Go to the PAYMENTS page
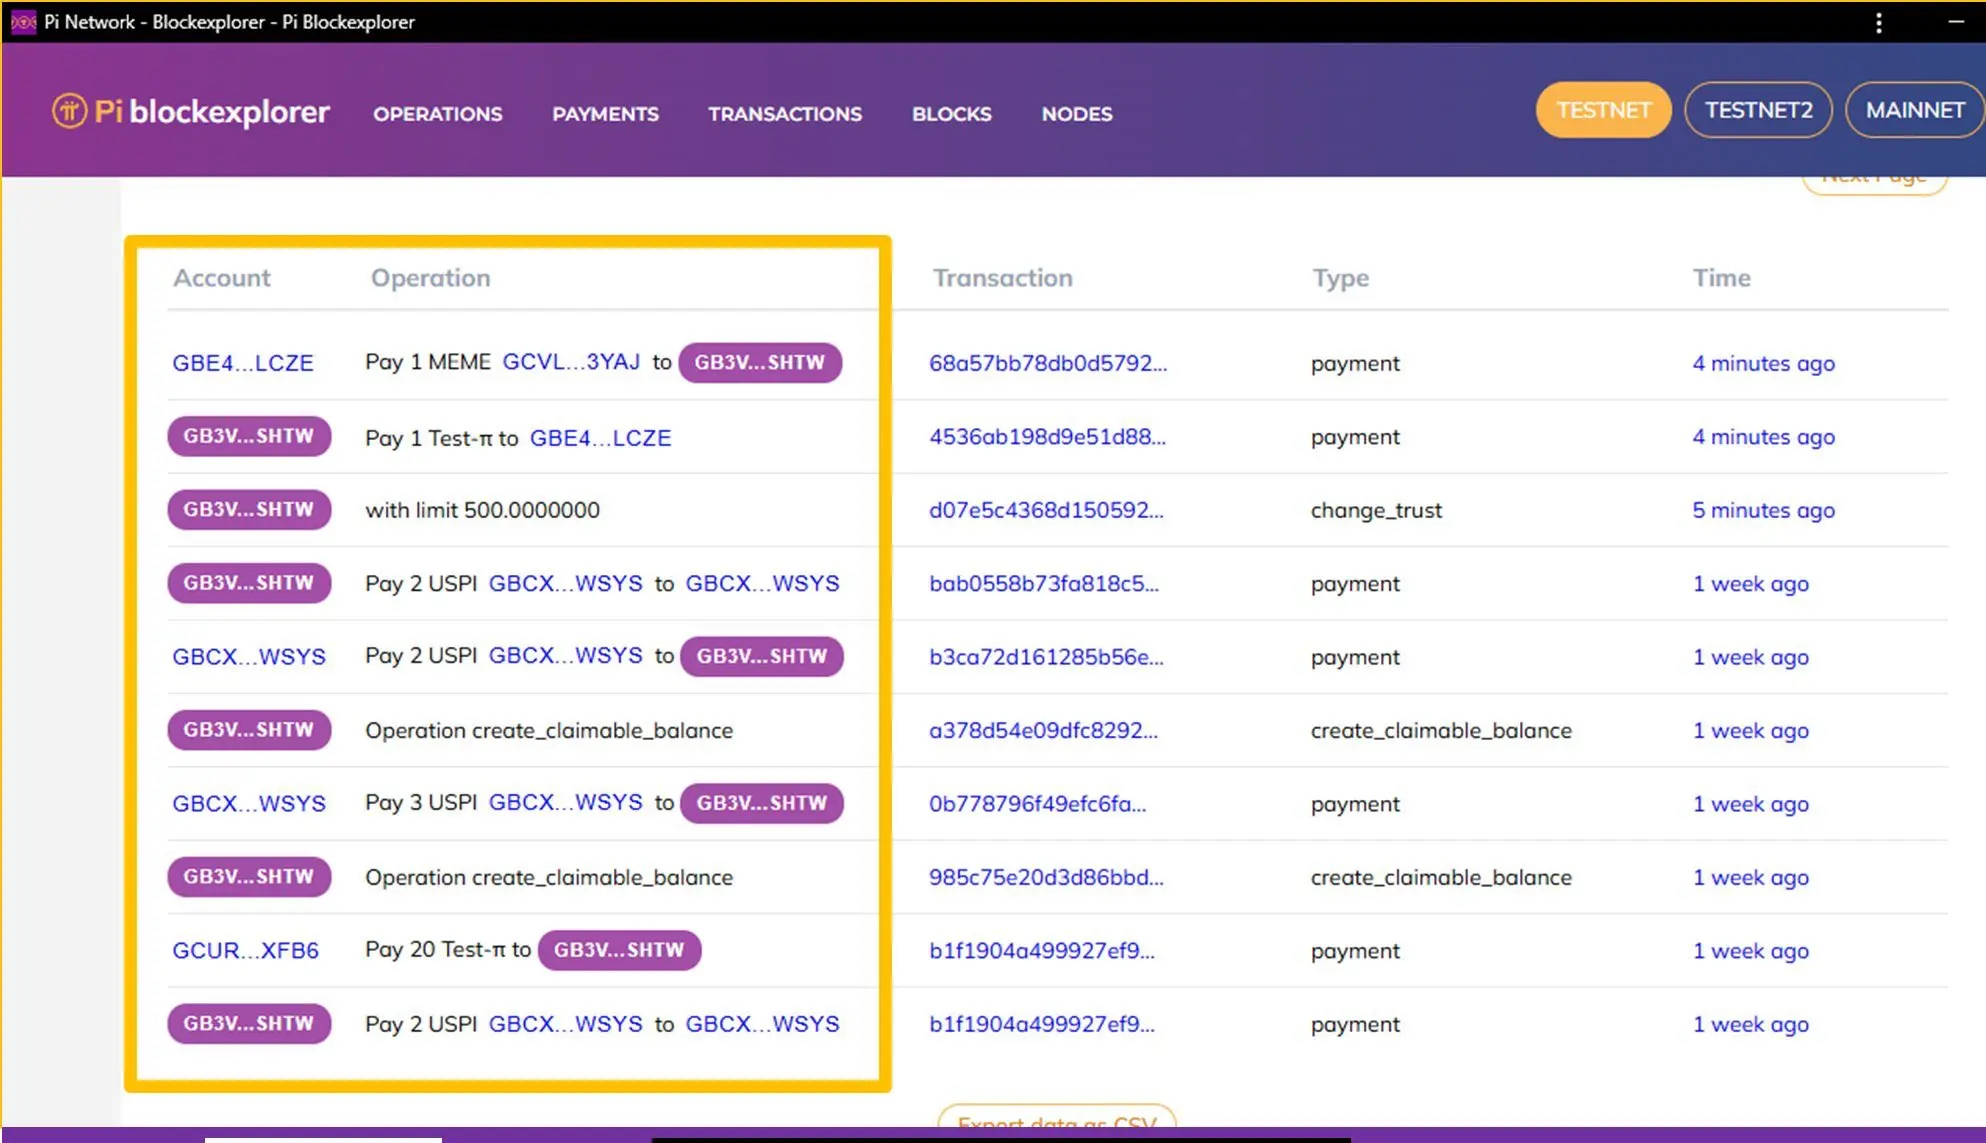 605,114
